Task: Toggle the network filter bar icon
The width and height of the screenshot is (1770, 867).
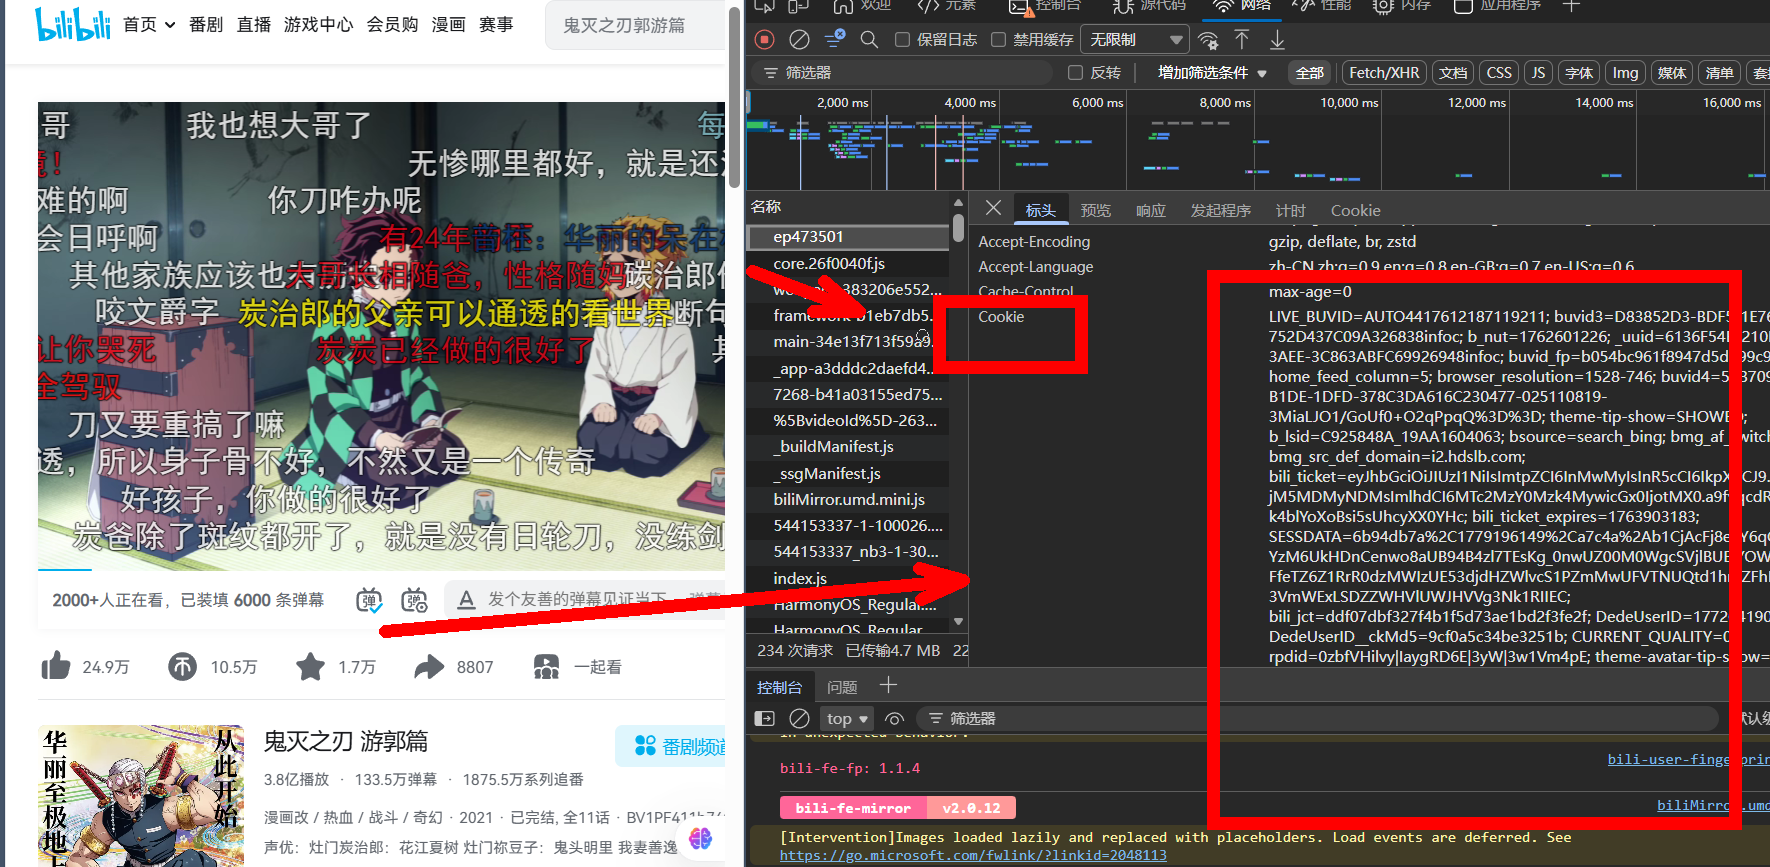Action: point(834,39)
